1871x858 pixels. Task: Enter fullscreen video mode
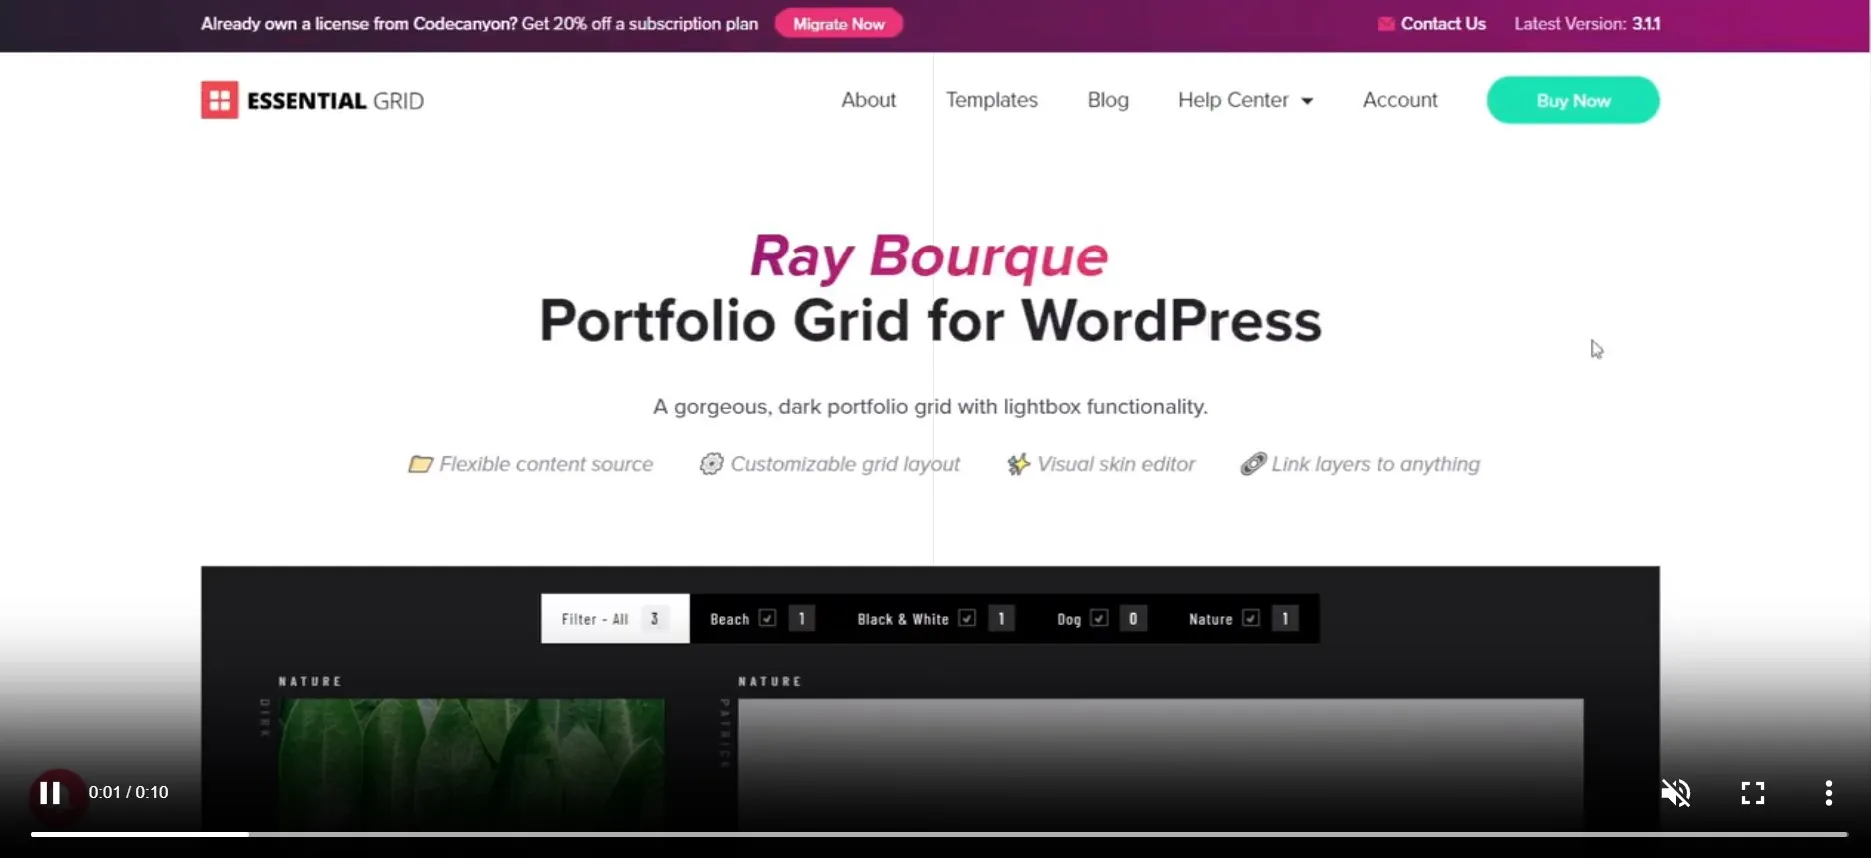[1753, 793]
